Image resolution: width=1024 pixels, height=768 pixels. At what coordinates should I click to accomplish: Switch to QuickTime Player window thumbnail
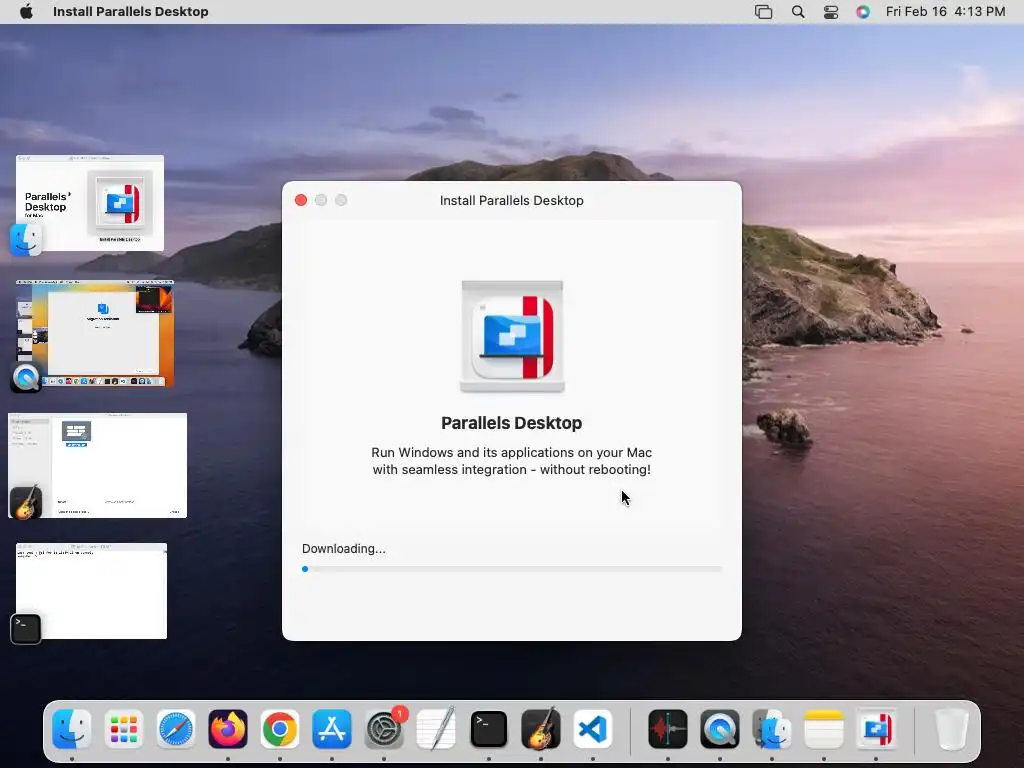coord(95,334)
